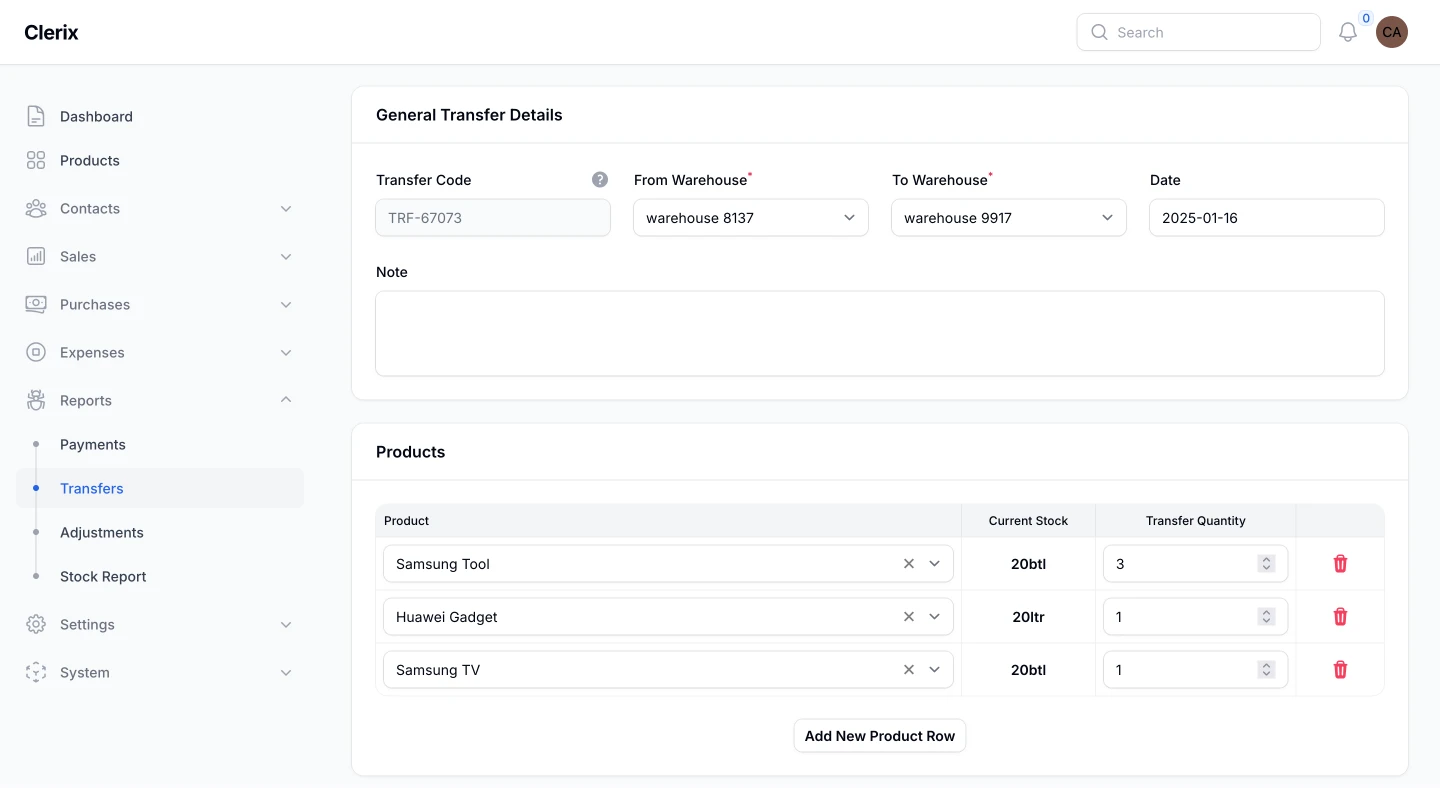The image size is (1440, 788).
Task: Click the Purchases cash icon in sidebar
Action: click(x=36, y=304)
